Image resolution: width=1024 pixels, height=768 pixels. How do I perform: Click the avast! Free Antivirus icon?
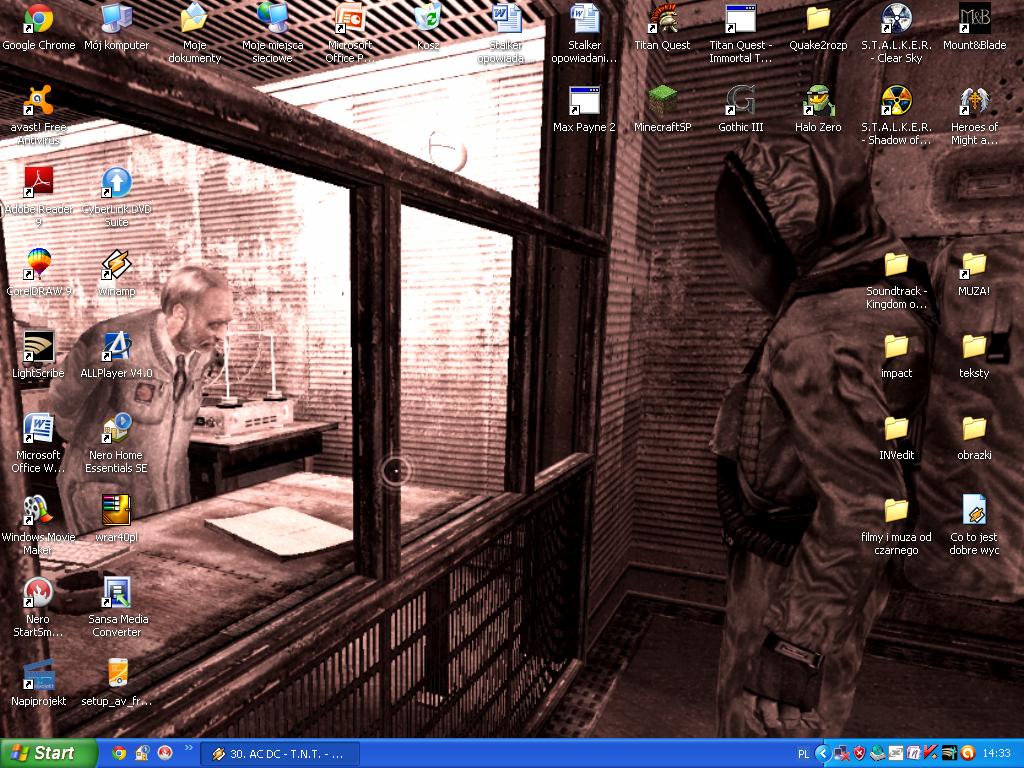(38, 102)
